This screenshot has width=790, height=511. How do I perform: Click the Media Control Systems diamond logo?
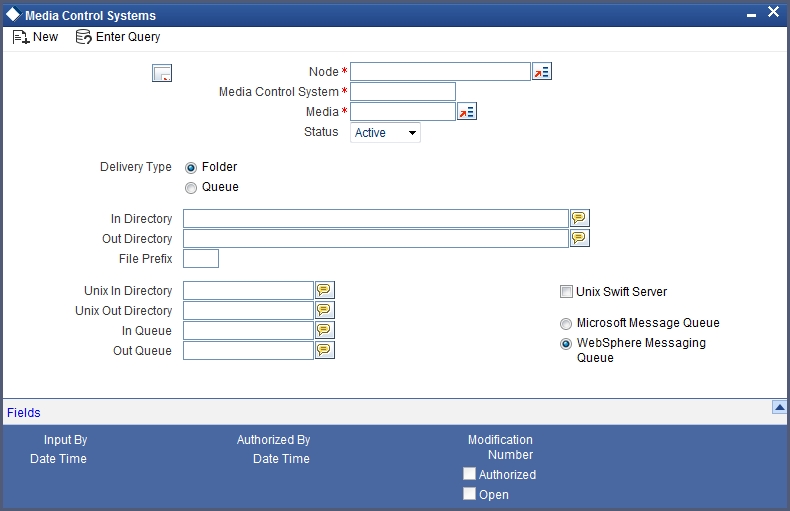point(13,14)
